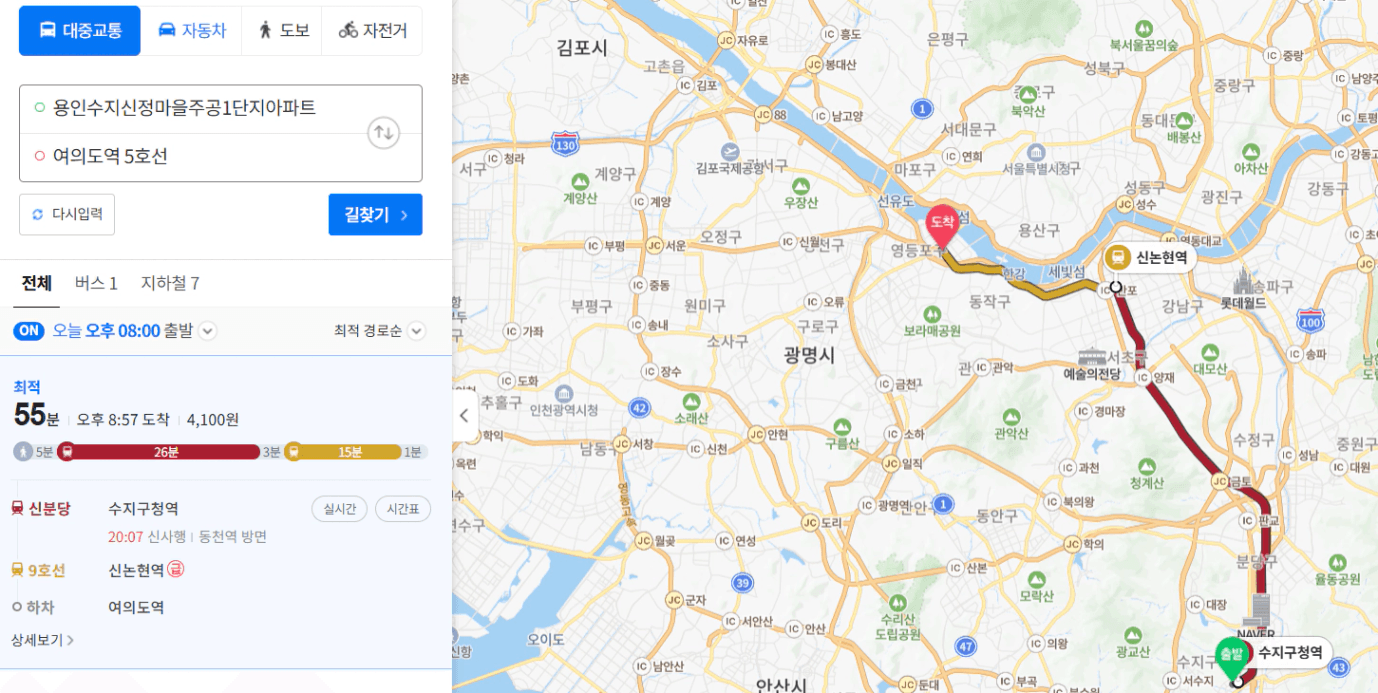Click the 4,100원 fare text
1378x693 pixels.
[213, 419]
